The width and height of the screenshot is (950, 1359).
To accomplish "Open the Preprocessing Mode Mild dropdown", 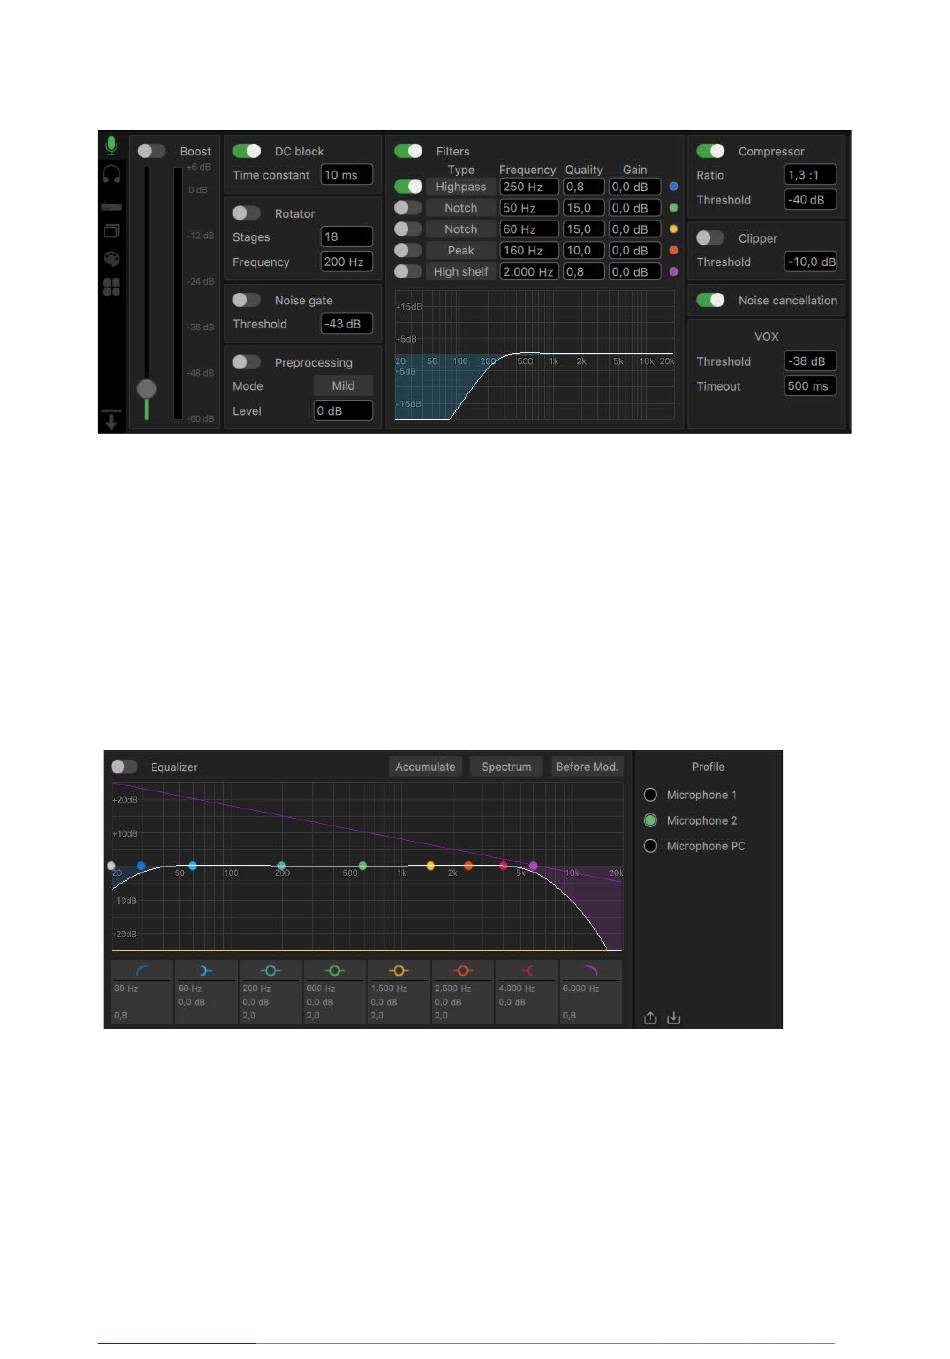I will [x=343, y=386].
